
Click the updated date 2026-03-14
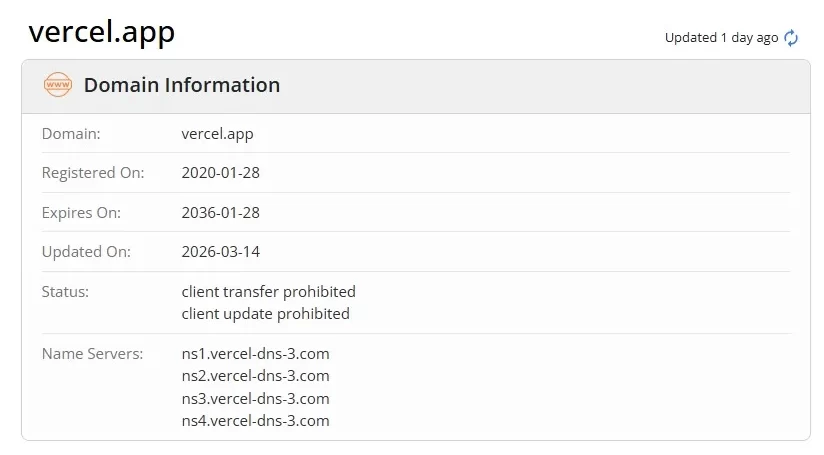coord(220,252)
